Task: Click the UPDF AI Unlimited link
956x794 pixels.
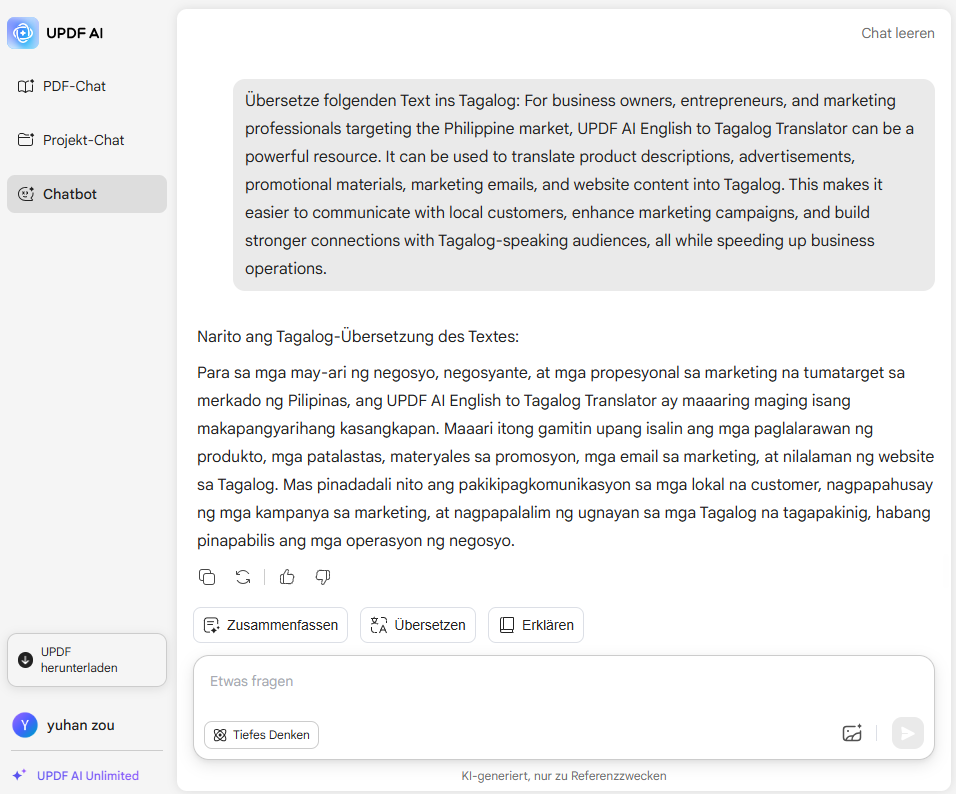Action: [88, 776]
